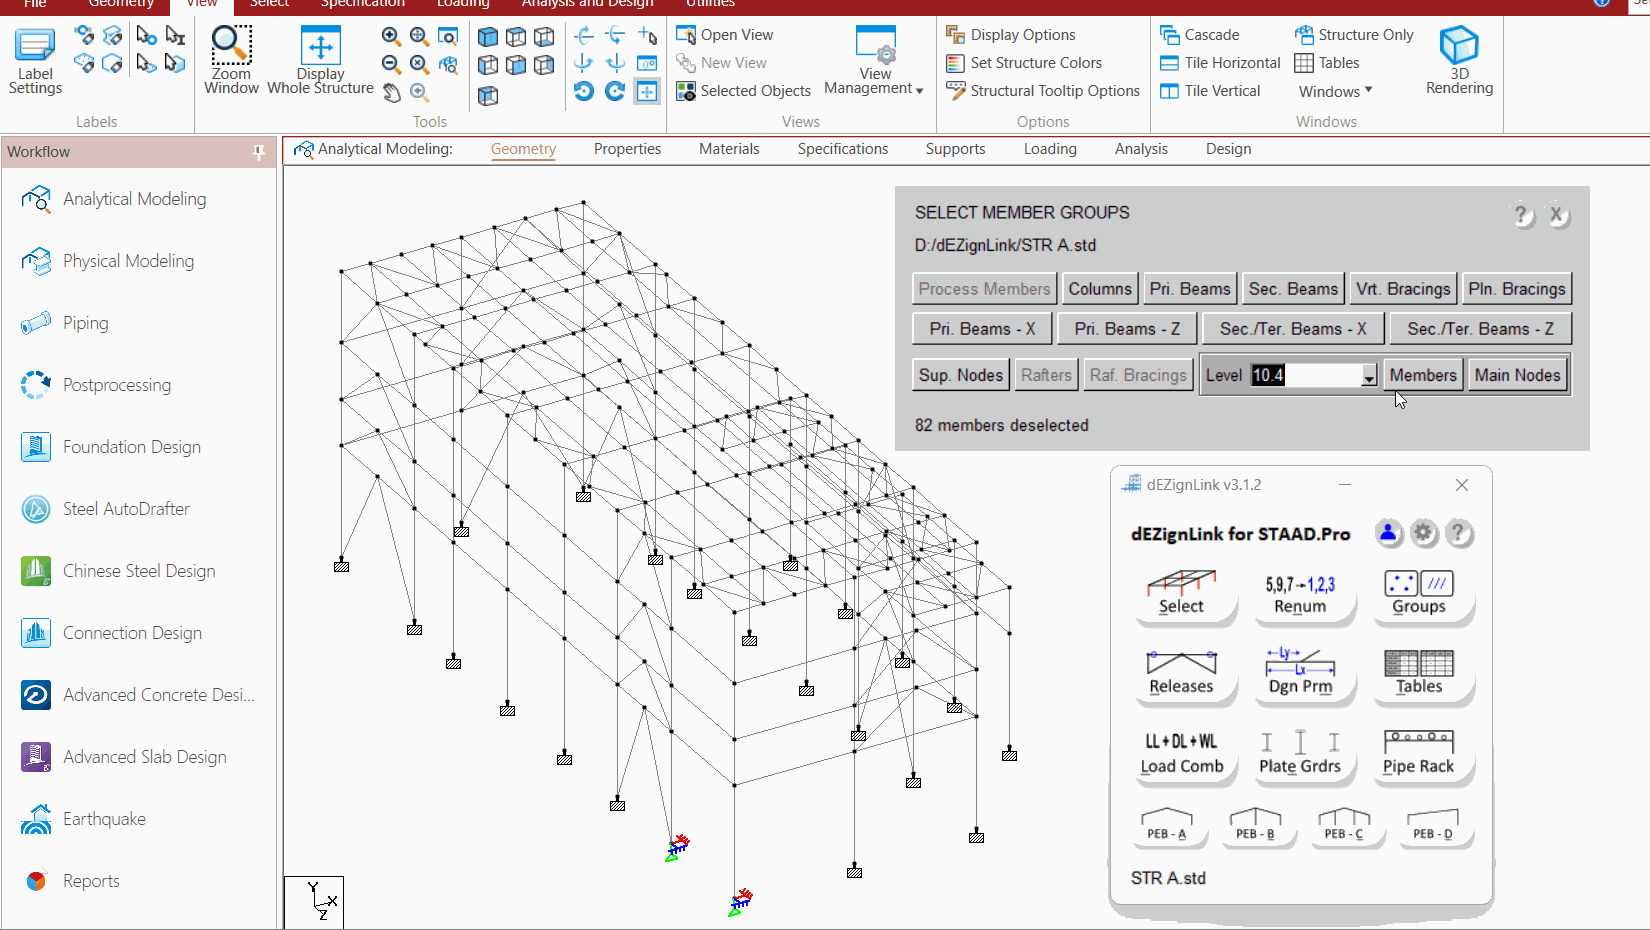Click the Zoom Out magnifier icon

[391, 65]
